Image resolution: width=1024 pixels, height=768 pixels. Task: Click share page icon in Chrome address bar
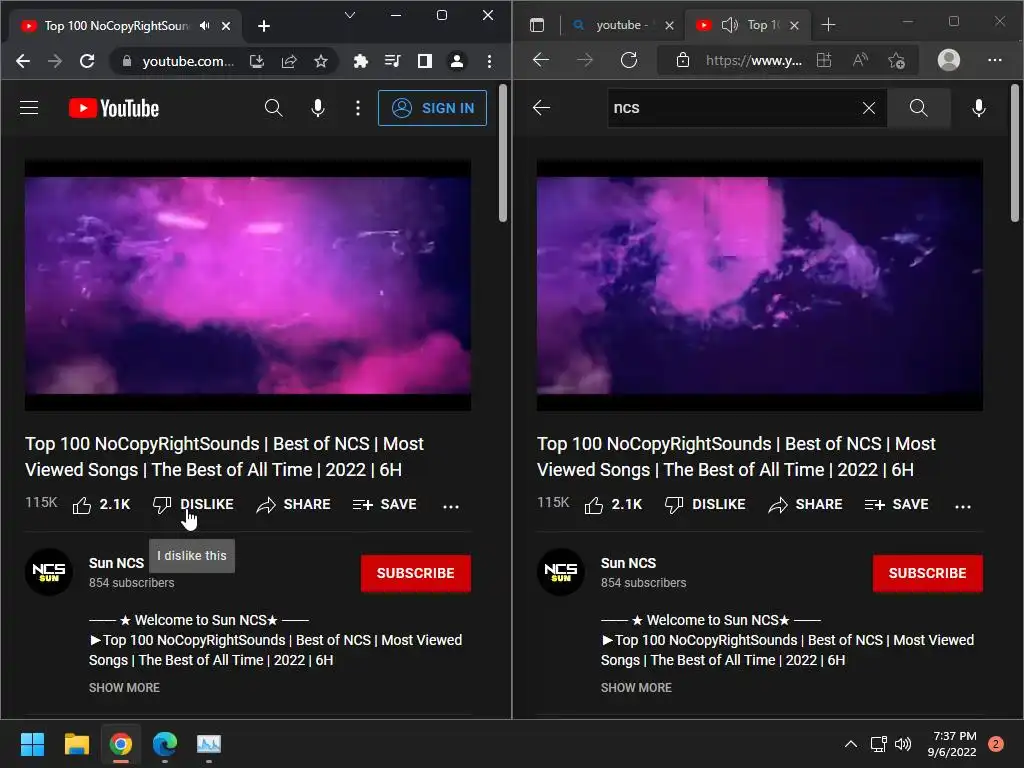[x=289, y=61]
